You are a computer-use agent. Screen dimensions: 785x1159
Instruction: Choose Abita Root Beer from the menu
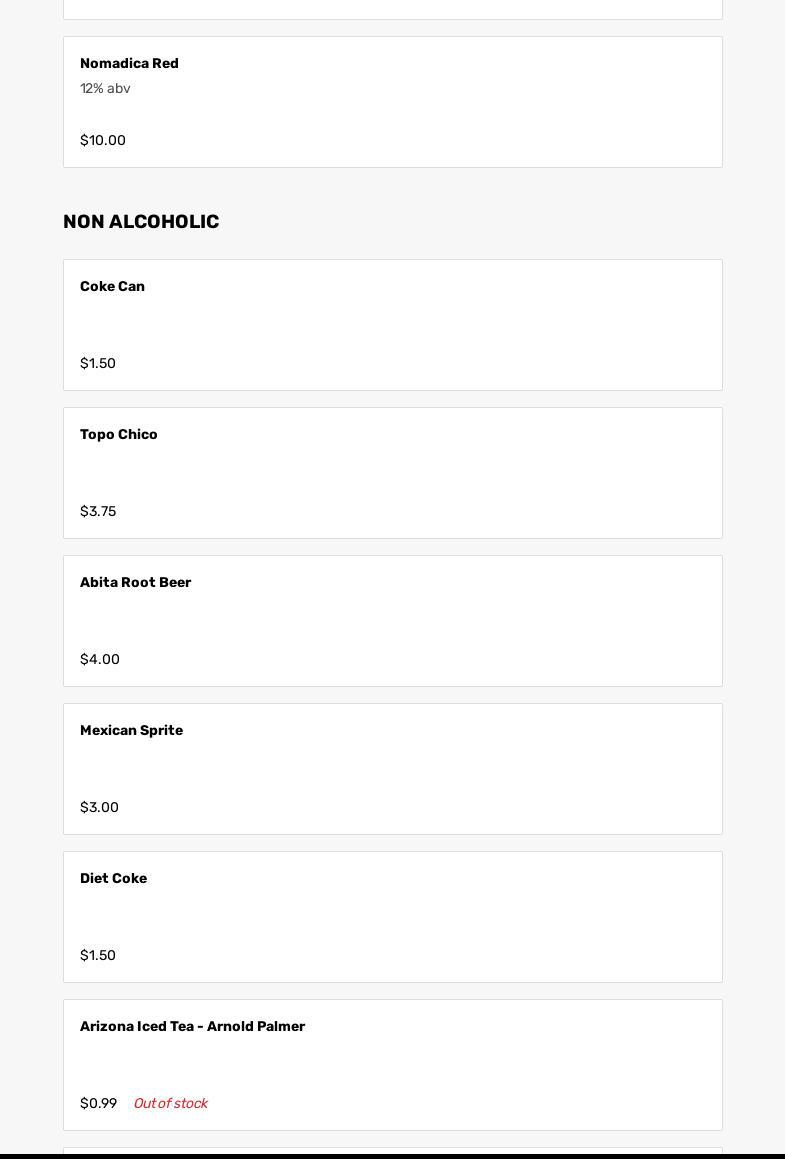point(135,583)
